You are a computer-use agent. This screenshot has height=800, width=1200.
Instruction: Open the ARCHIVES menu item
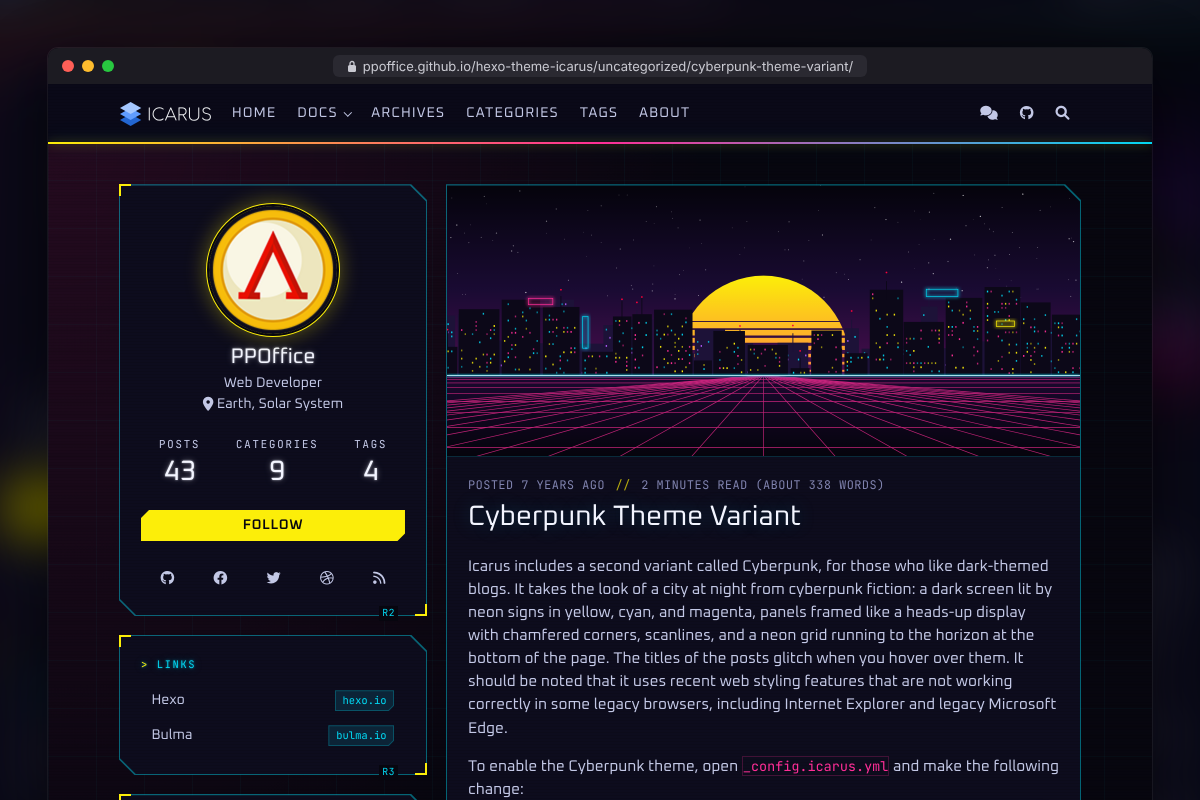[408, 113]
